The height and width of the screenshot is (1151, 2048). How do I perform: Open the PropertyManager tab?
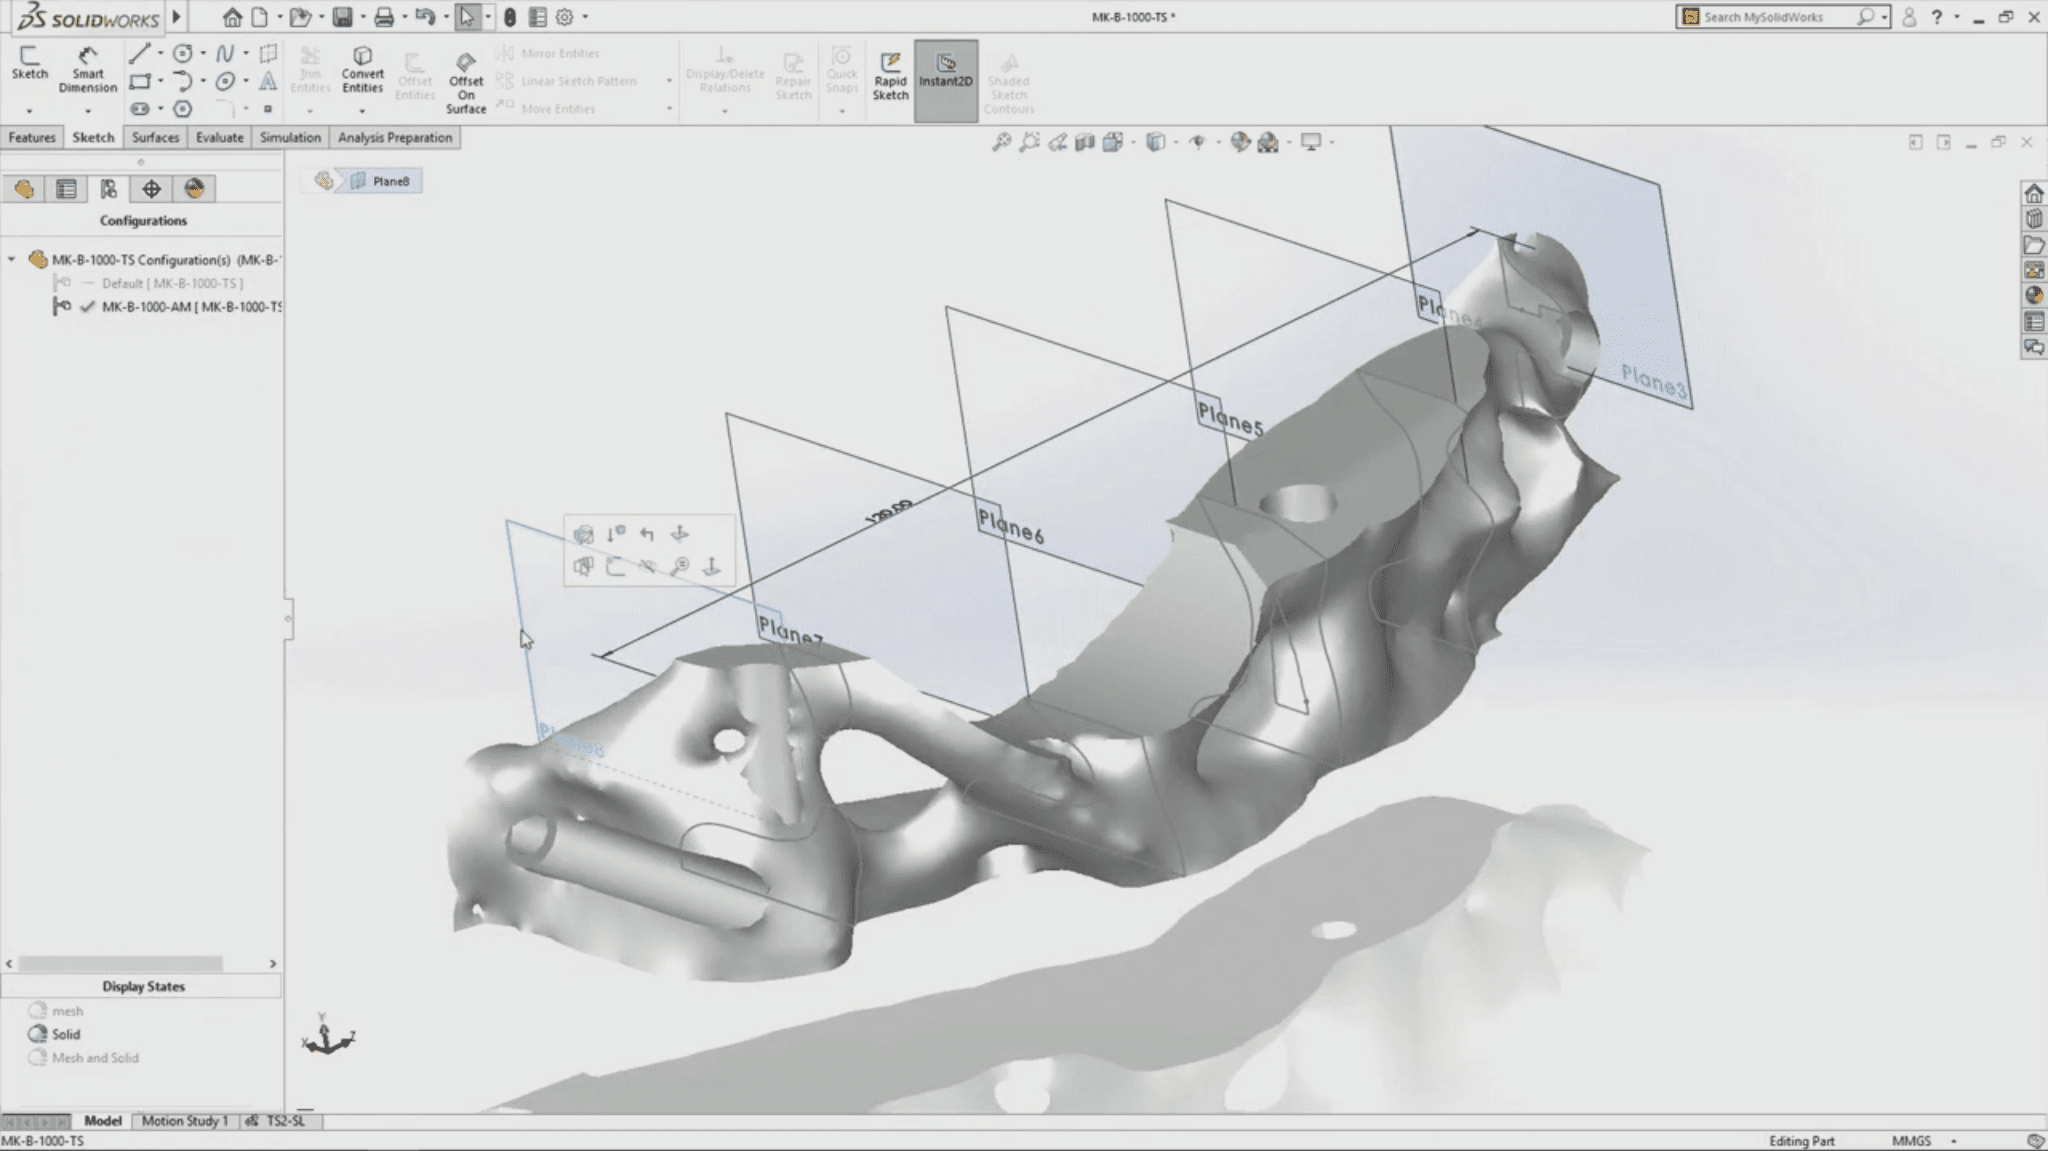66,189
